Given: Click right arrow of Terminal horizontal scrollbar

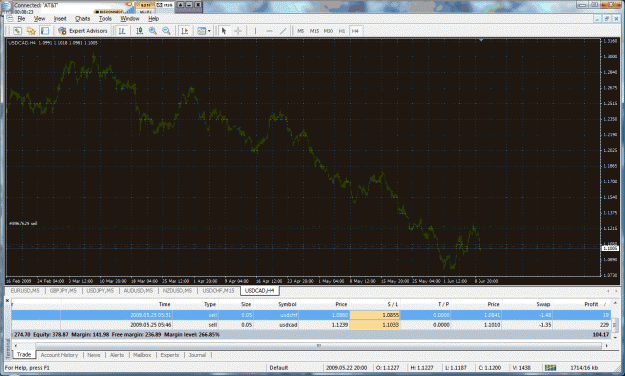Looking at the screenshot, I should coord(607,346).
